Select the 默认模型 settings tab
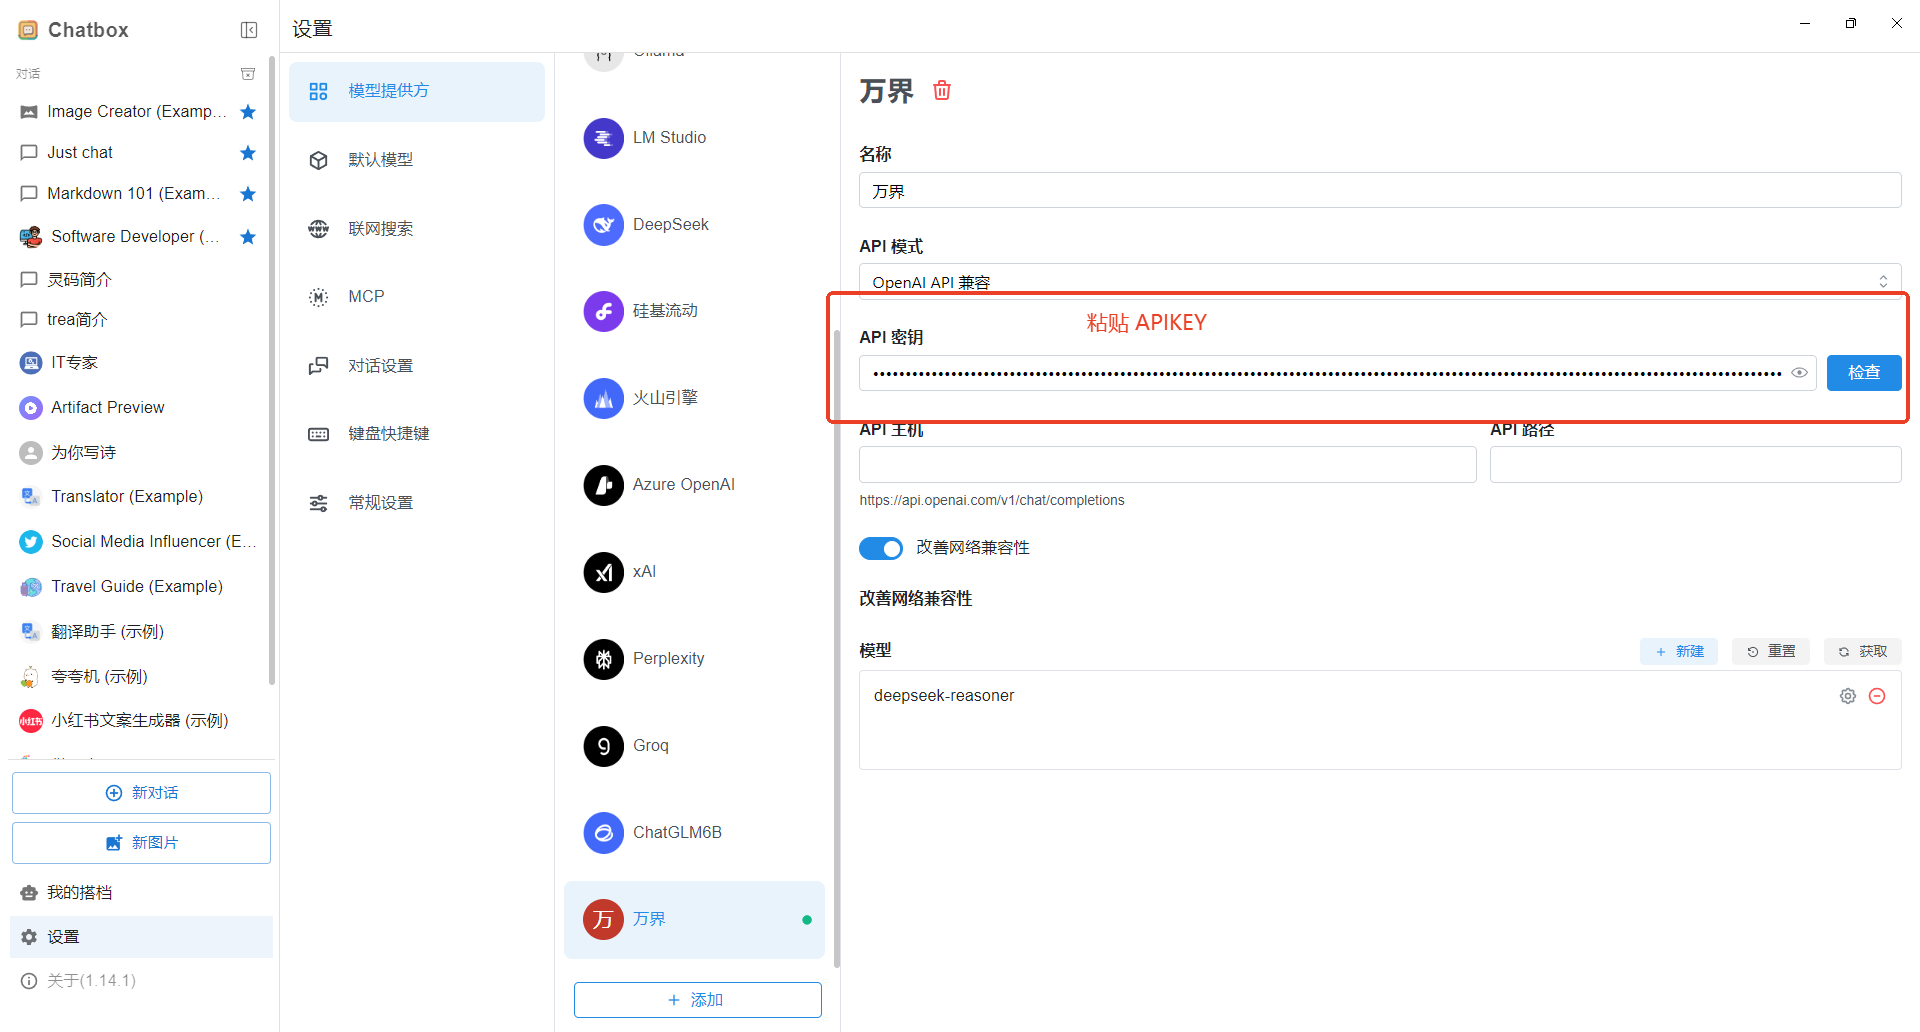 click(x=417, y=160)
